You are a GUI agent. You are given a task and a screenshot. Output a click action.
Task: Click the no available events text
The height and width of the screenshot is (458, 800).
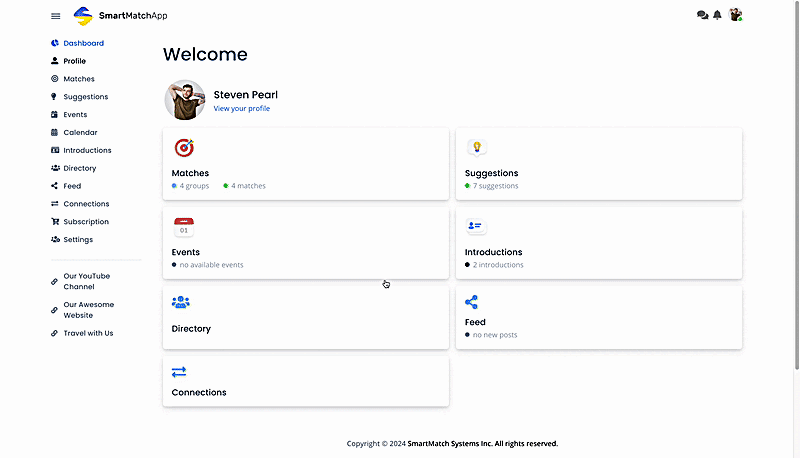point(211,265)
